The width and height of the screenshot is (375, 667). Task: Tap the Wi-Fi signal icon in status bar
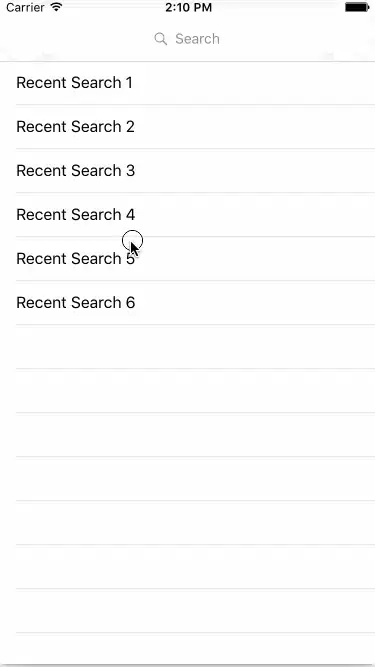coord(56,7)
